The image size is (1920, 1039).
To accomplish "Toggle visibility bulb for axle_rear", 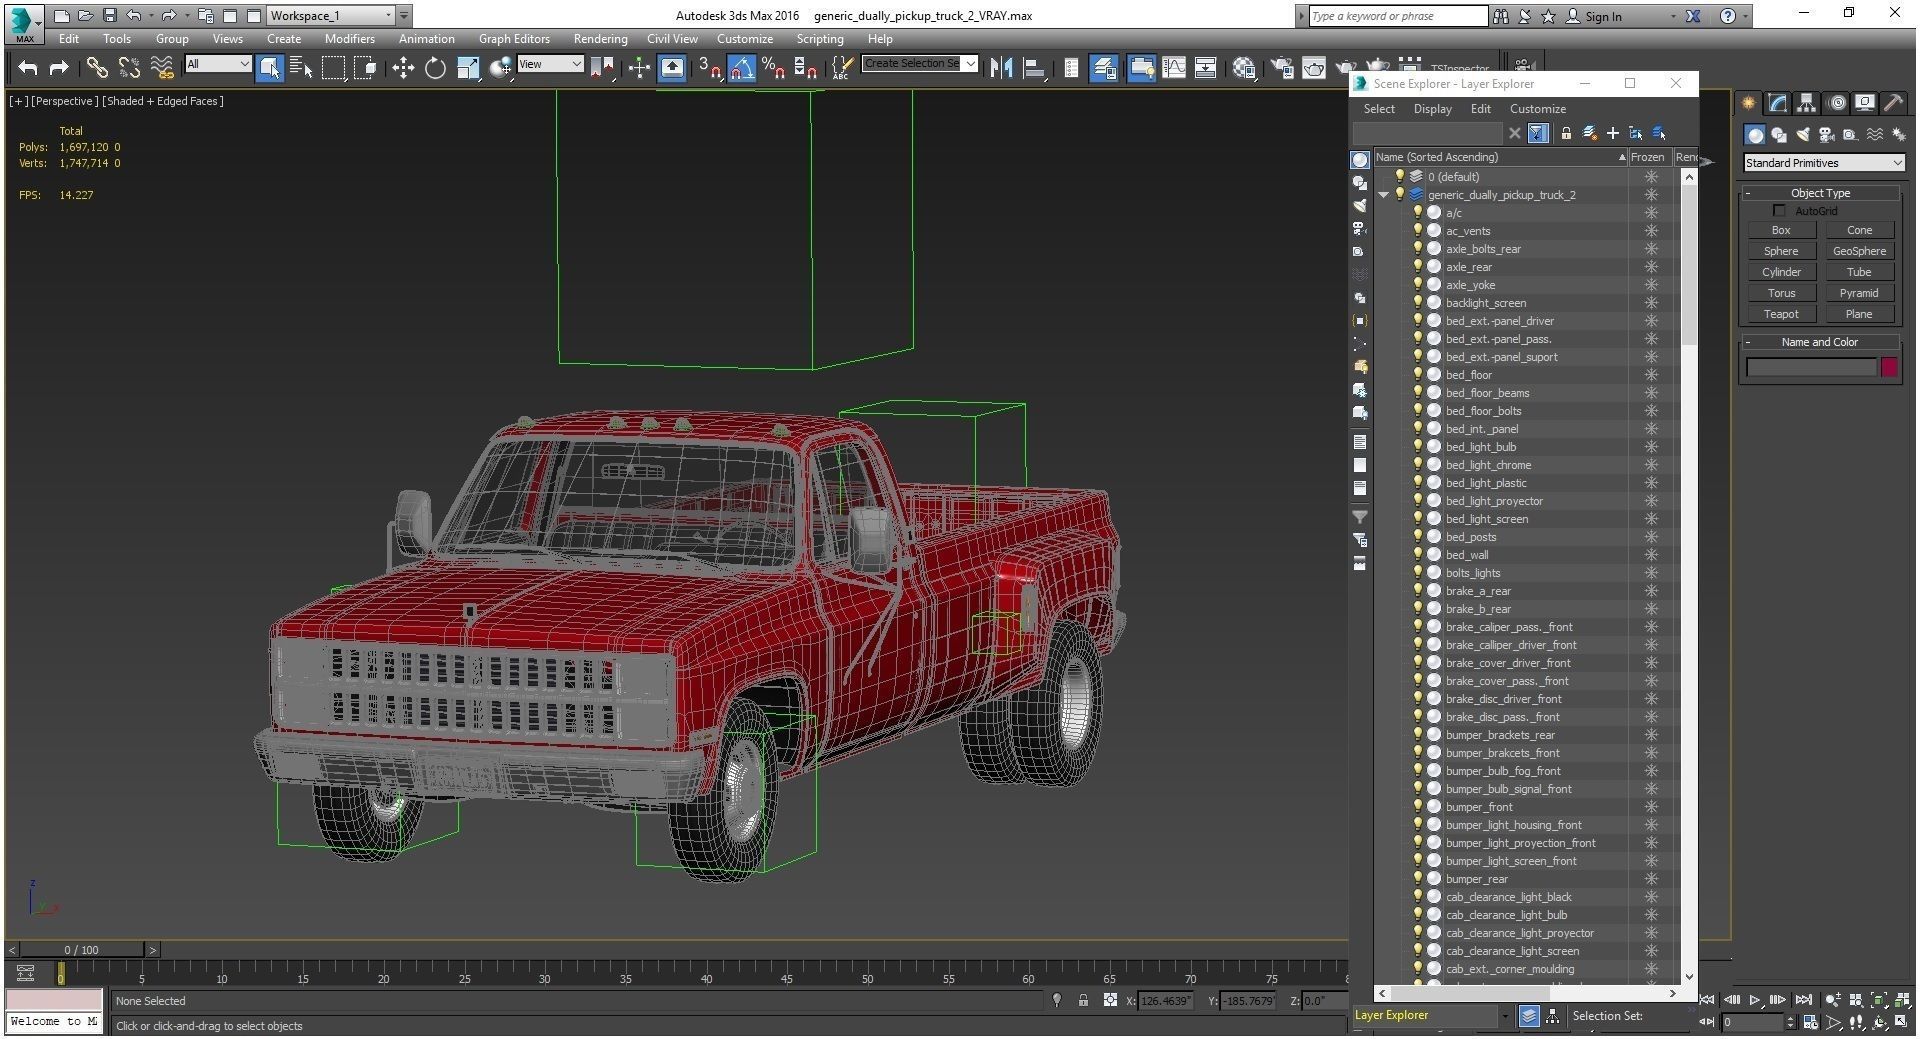I will 1417,267.
